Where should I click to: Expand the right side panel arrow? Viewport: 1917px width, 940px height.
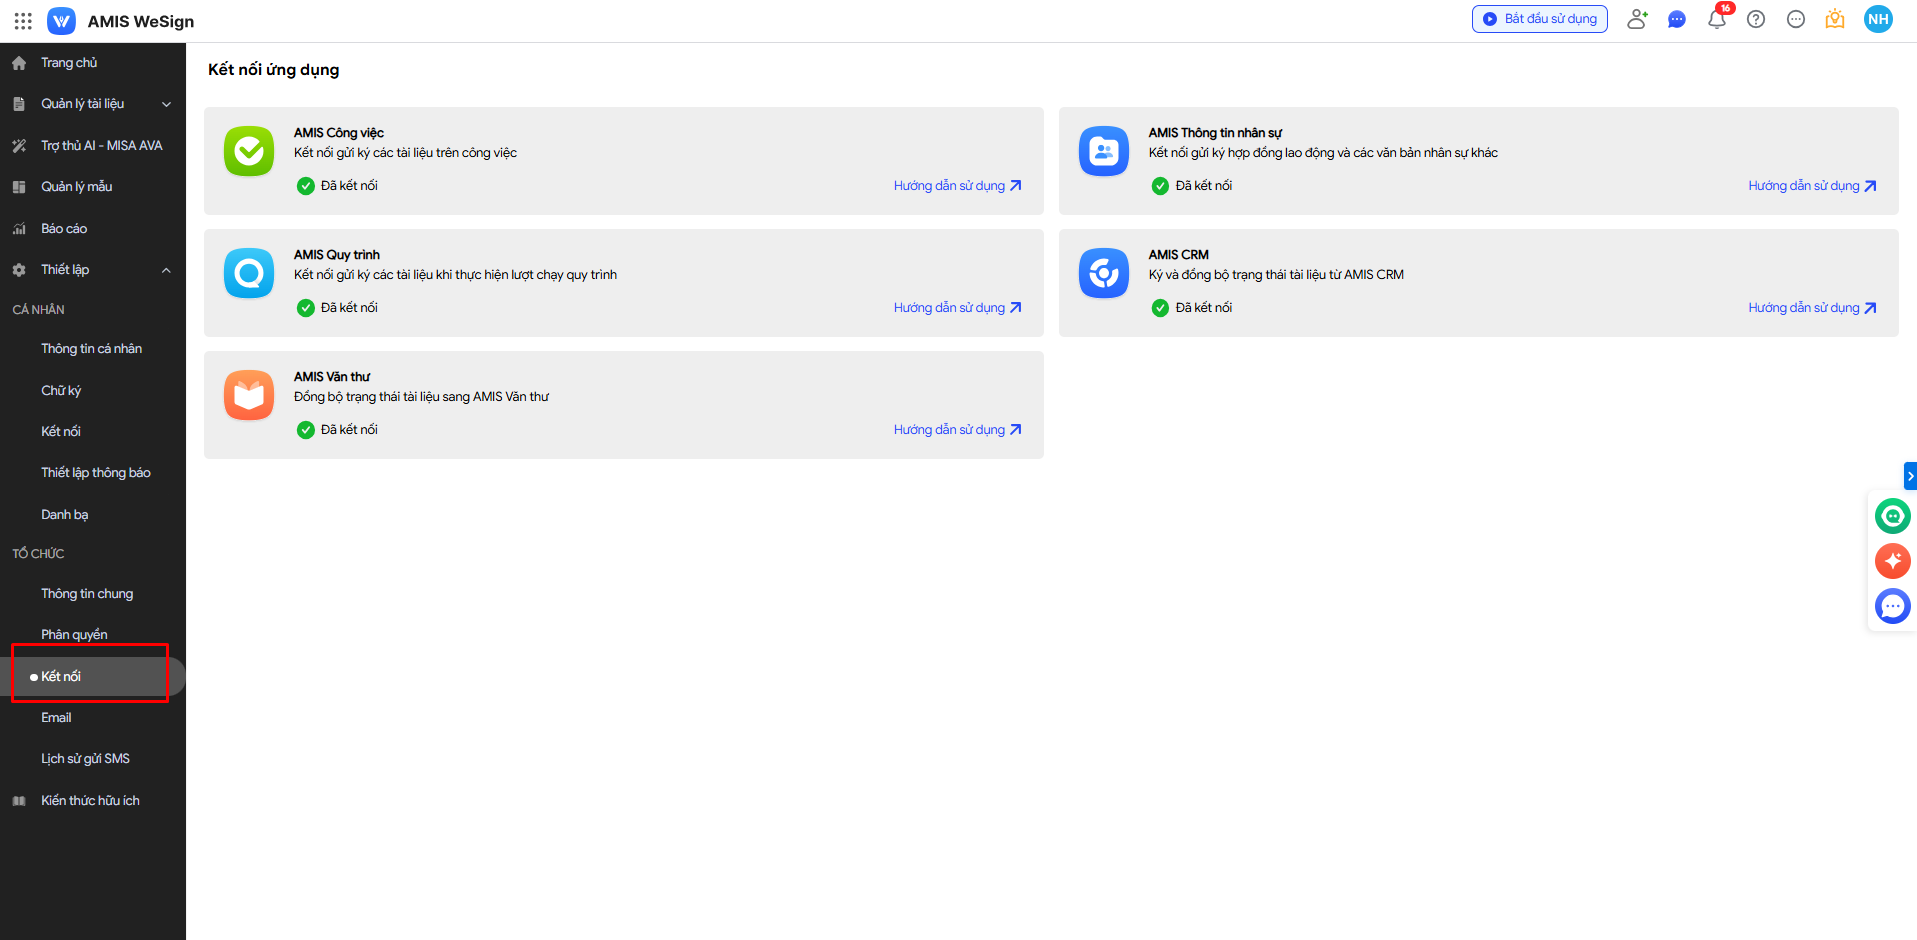click(x=1910, y=476)
